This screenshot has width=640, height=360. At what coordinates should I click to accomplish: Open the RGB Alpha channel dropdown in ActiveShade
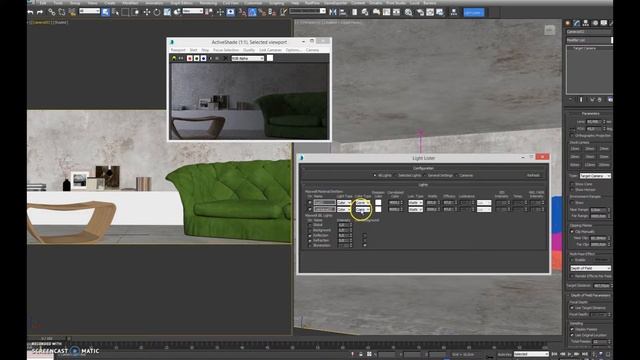[248, 58]
